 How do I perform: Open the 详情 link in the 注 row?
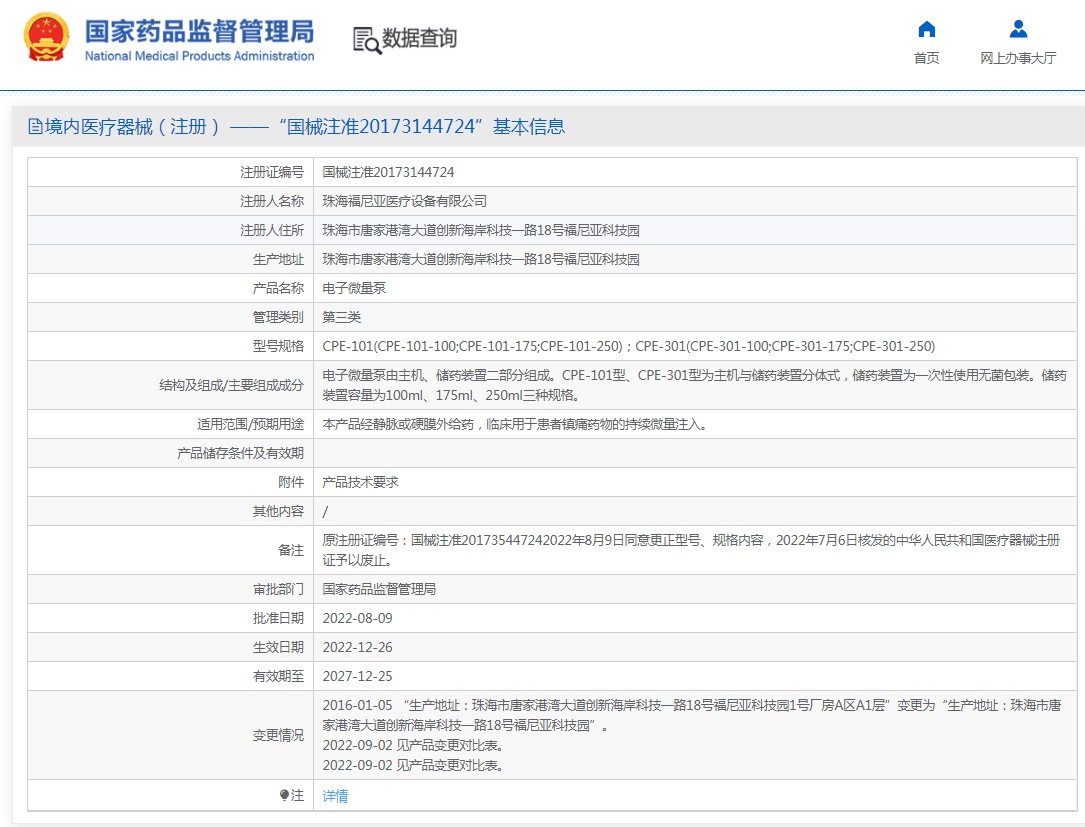[x=335, y=796]
